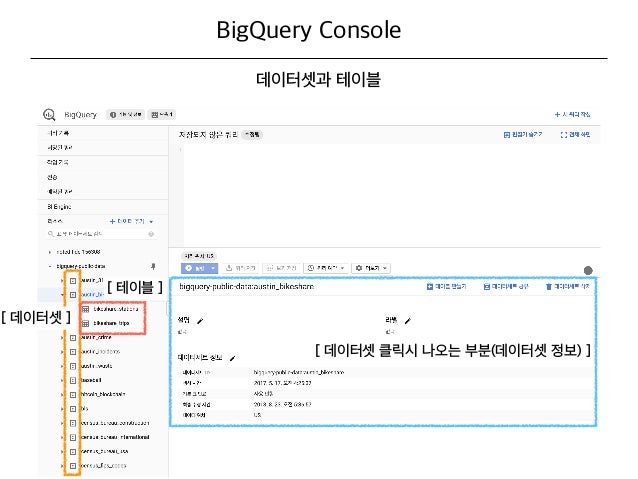Click the census_fips_codes dataset icon
The height and width of the screenshot is (479, 638).
coord(73,466)
